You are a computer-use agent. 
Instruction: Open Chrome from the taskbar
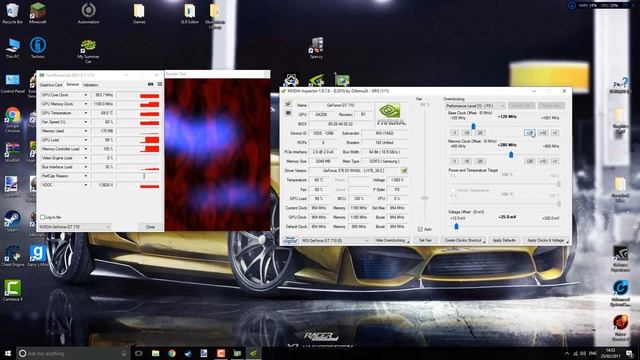click(172, 353)
